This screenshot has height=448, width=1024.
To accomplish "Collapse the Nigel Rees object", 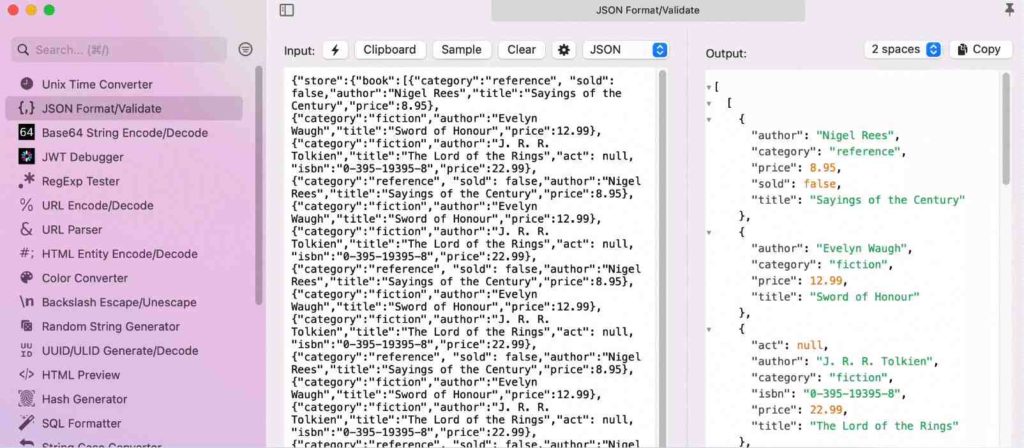I will [709, 120].
